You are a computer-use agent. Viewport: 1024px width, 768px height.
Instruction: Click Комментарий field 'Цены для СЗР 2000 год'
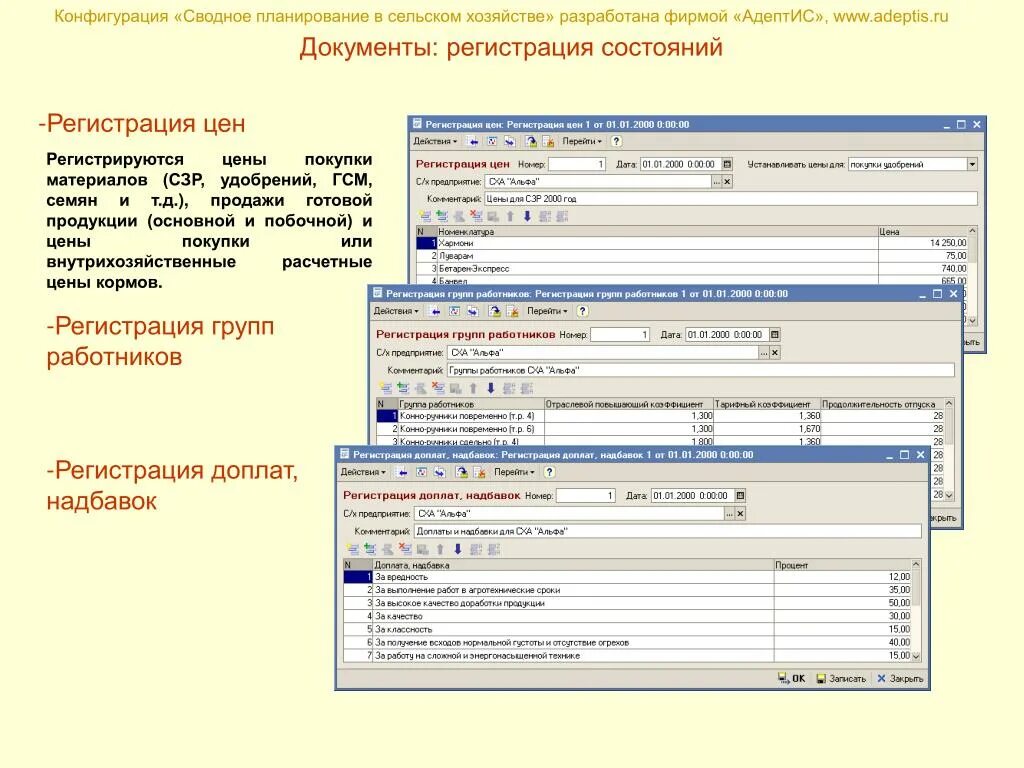tap(730, 199)
